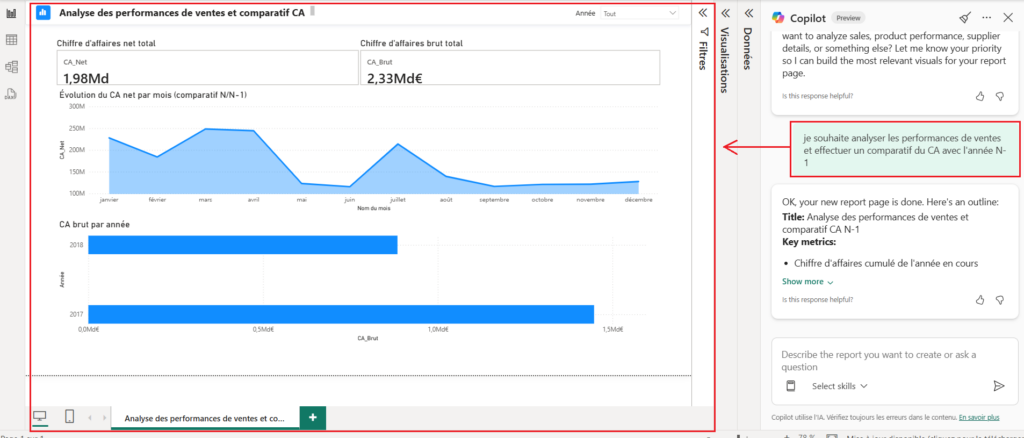The image size is (1024, 438).
Task: Thumbs down the report outline response
Action: [x=999, y=300]
